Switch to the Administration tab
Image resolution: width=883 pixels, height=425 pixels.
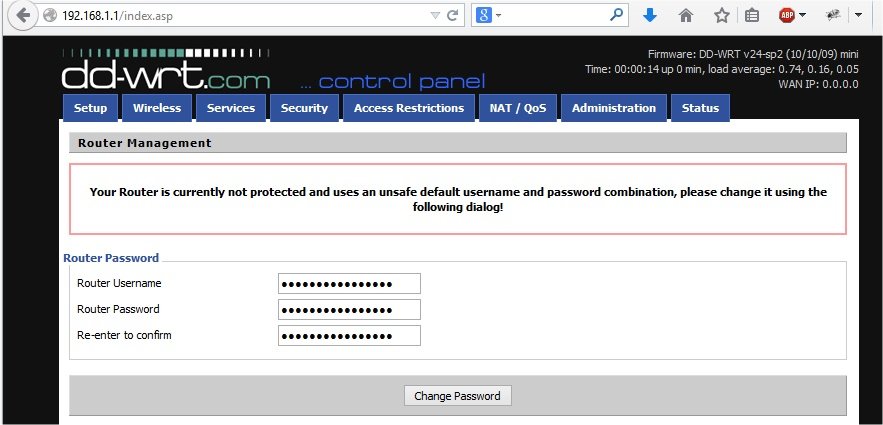(614, 108)
